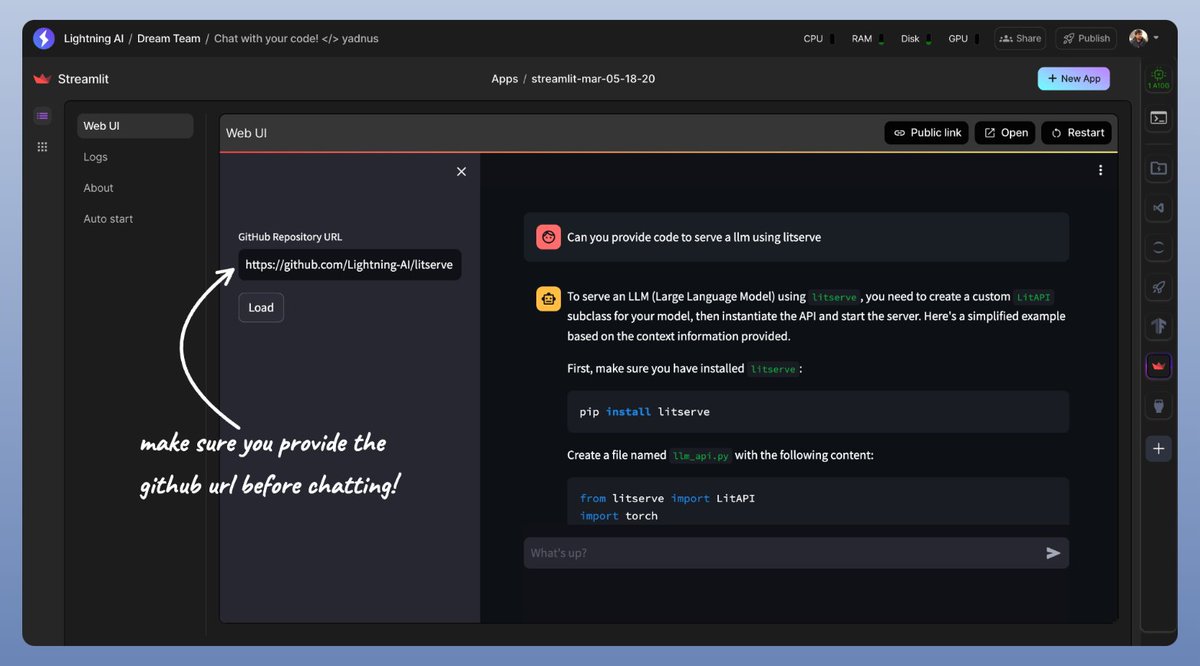Select the Streamlit plugin icon in right sidebar

[x=1158, y=365]
